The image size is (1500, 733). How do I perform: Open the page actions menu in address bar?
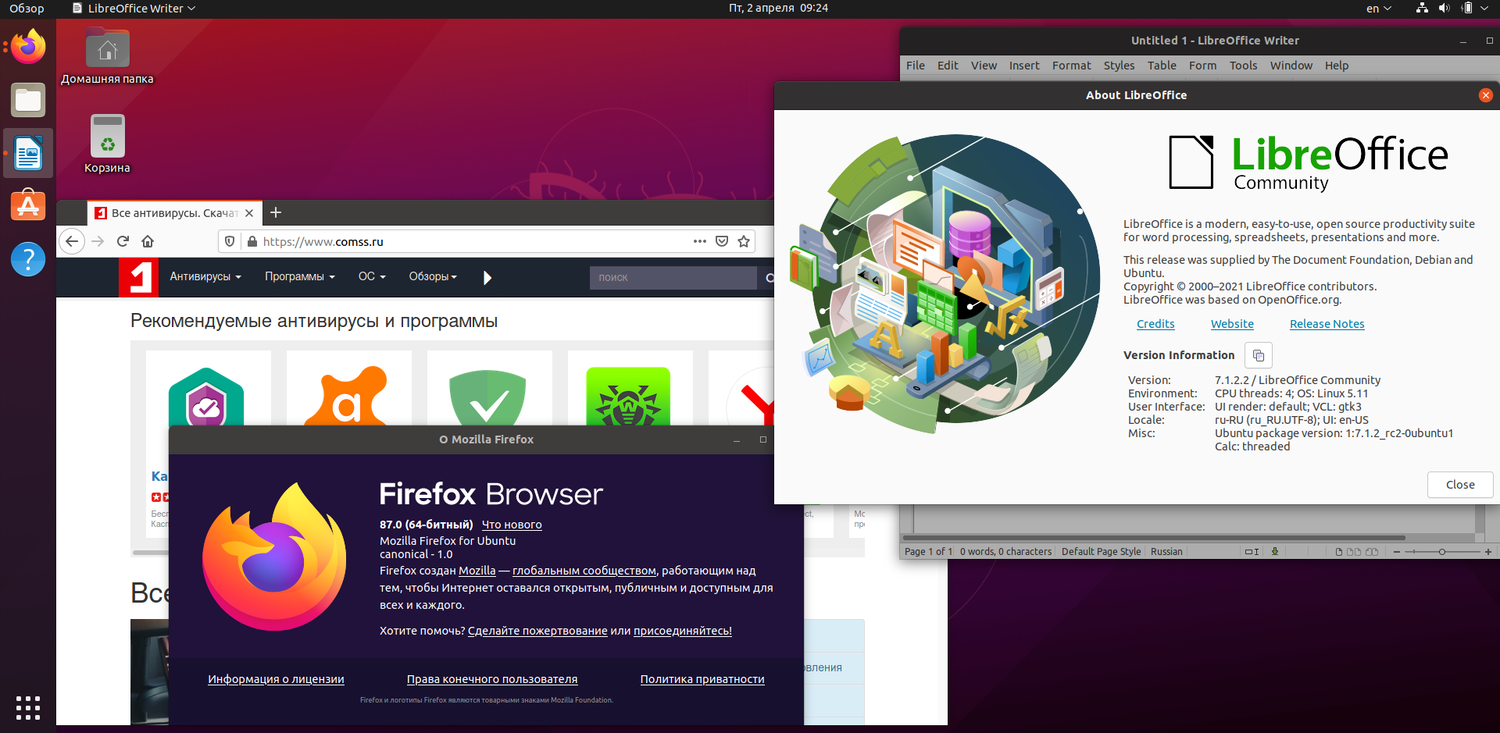699,241
